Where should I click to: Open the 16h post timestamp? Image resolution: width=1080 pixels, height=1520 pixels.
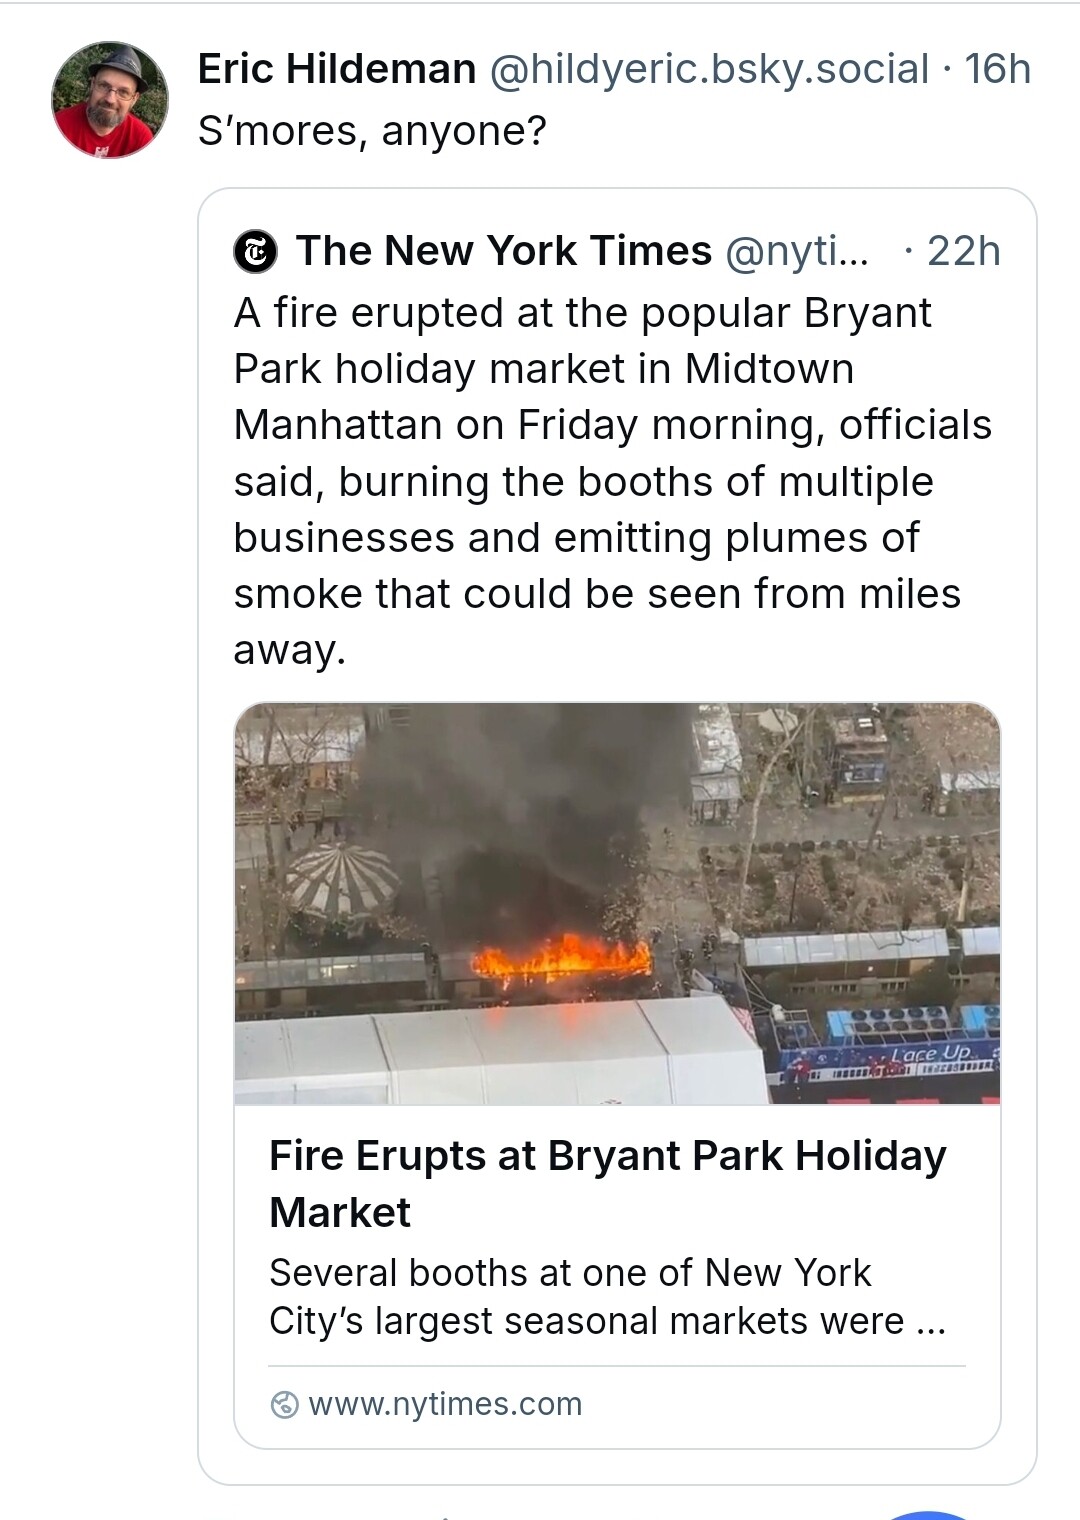pyautogui.click(x=998, y=69)
